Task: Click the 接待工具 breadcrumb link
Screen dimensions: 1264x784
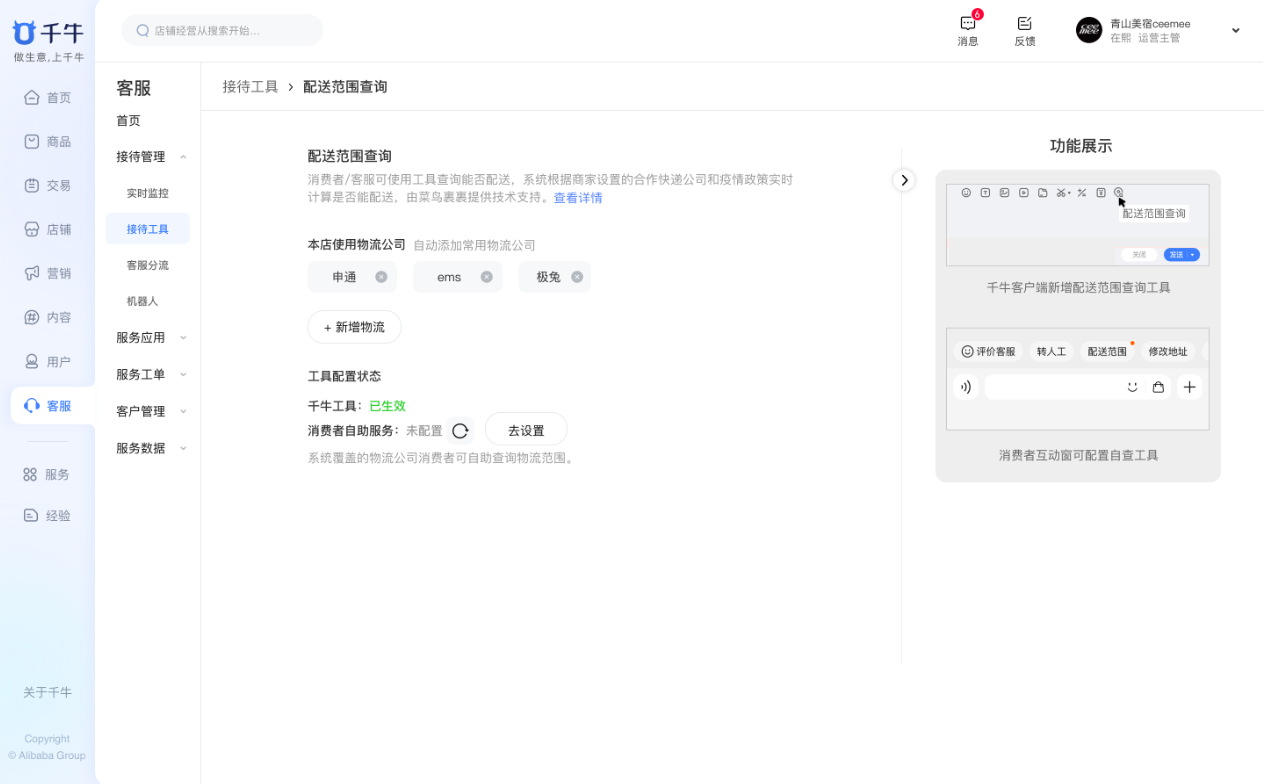Action: click(250, 87)
